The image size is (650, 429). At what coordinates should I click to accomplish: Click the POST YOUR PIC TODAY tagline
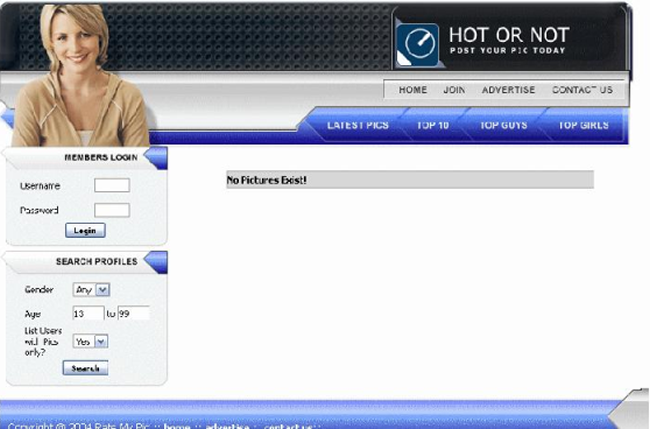[x=508, y=51]
